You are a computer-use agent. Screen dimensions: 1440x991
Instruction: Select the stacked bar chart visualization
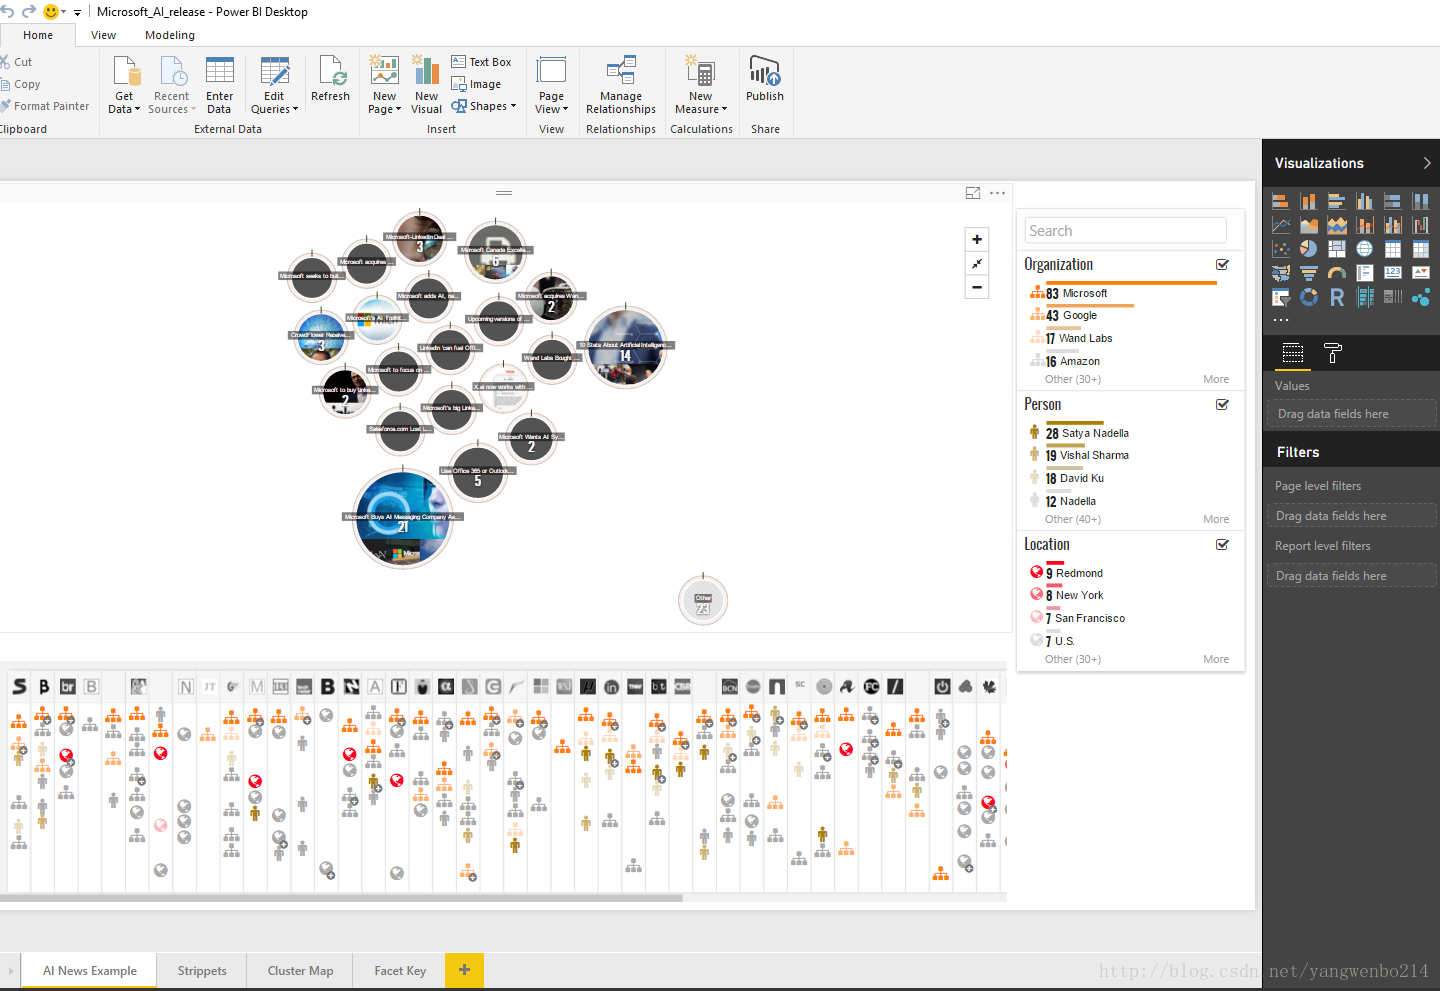coord(1280,201)
